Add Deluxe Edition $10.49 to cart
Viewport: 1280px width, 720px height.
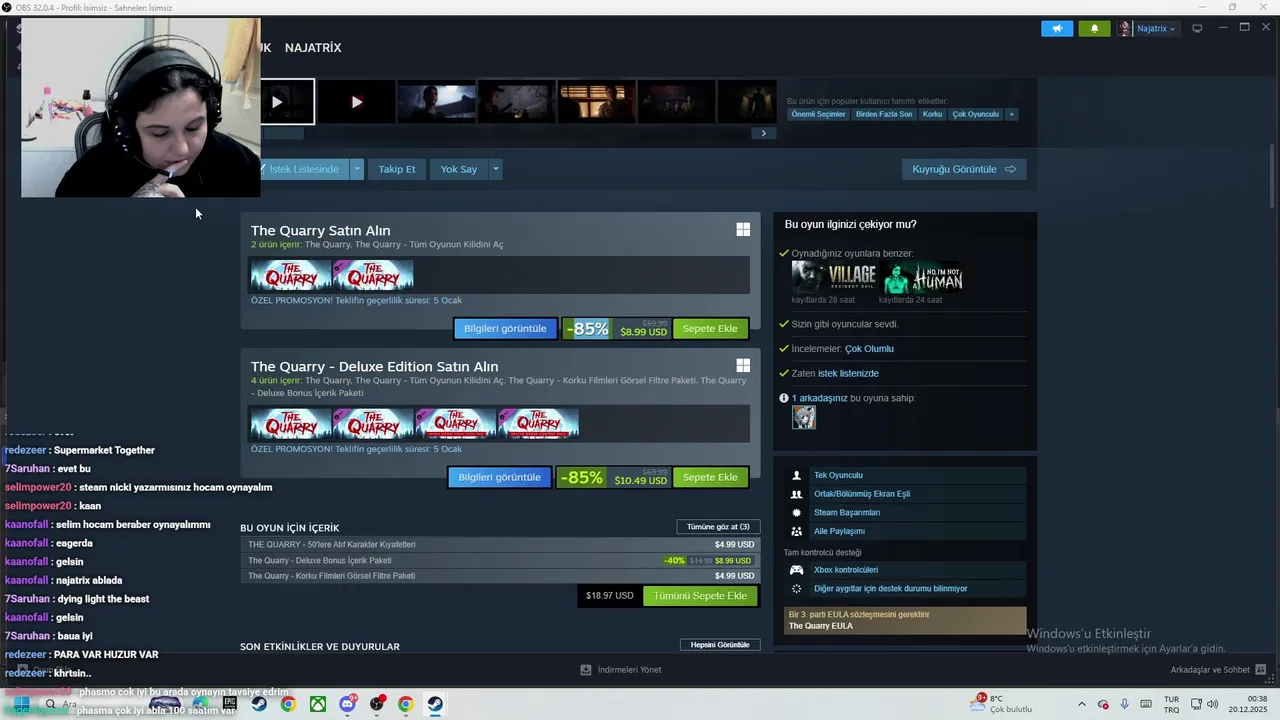coord(710,477)
